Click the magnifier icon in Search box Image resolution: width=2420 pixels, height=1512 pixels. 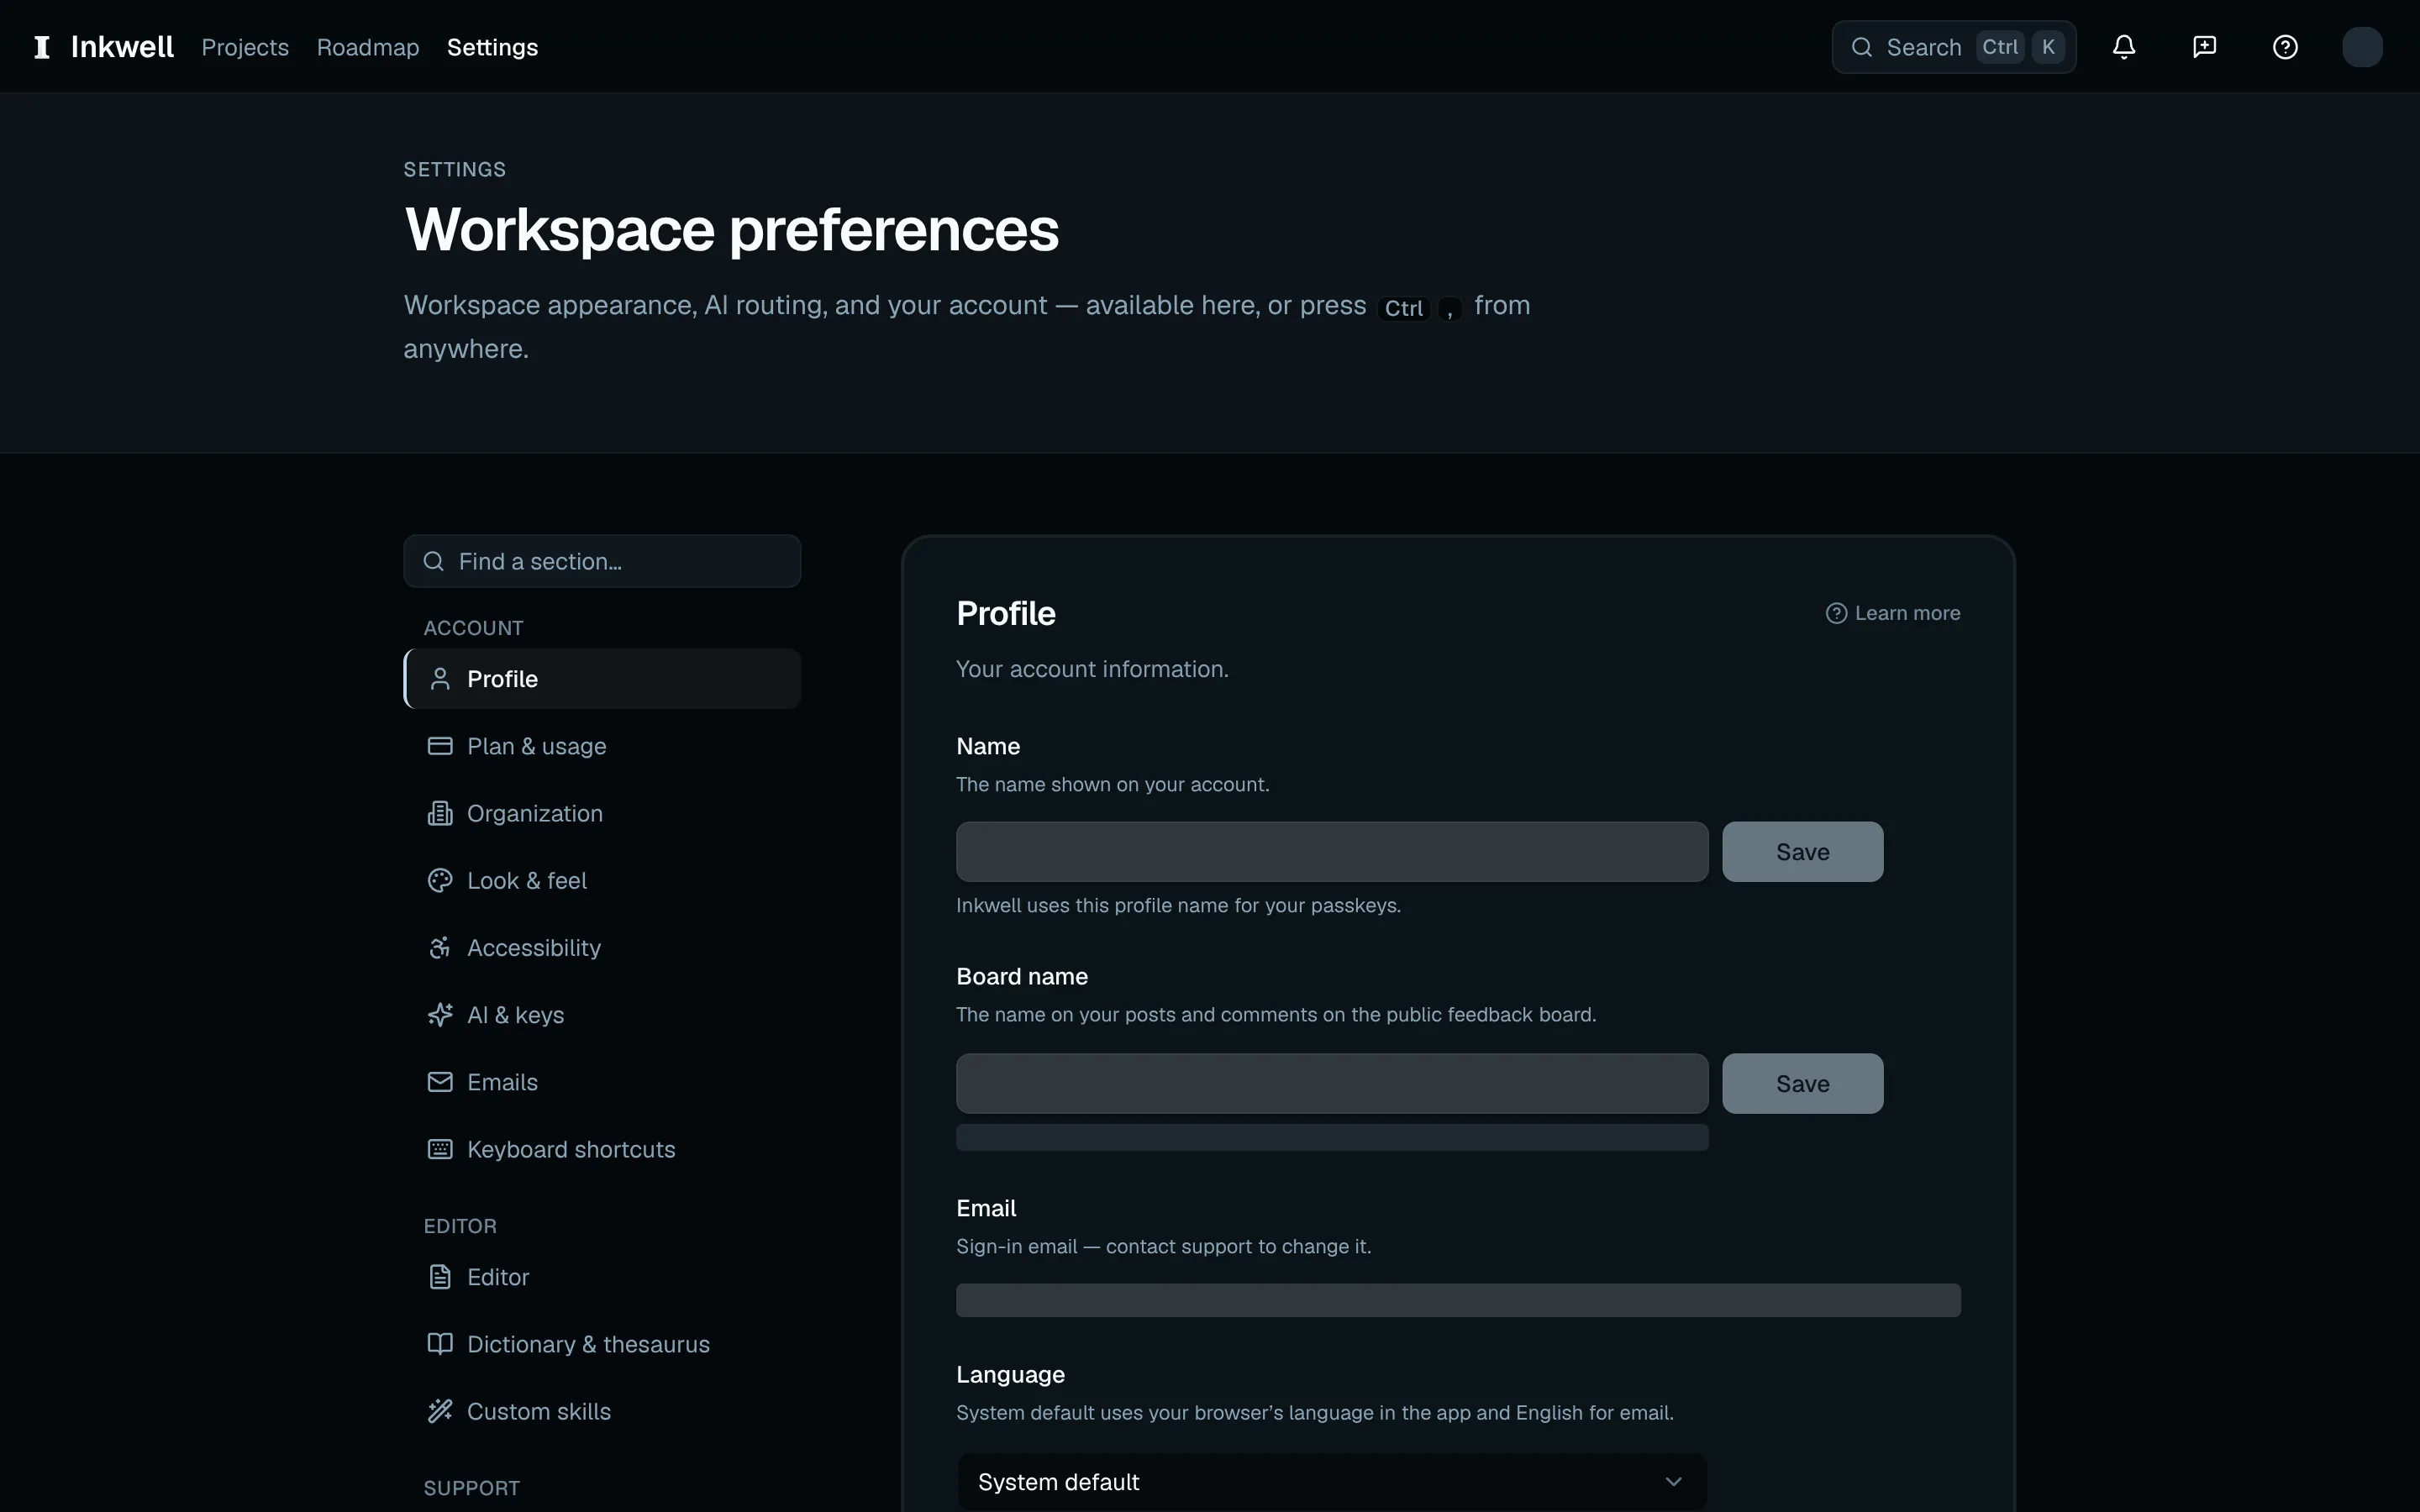click(1861, 47)
